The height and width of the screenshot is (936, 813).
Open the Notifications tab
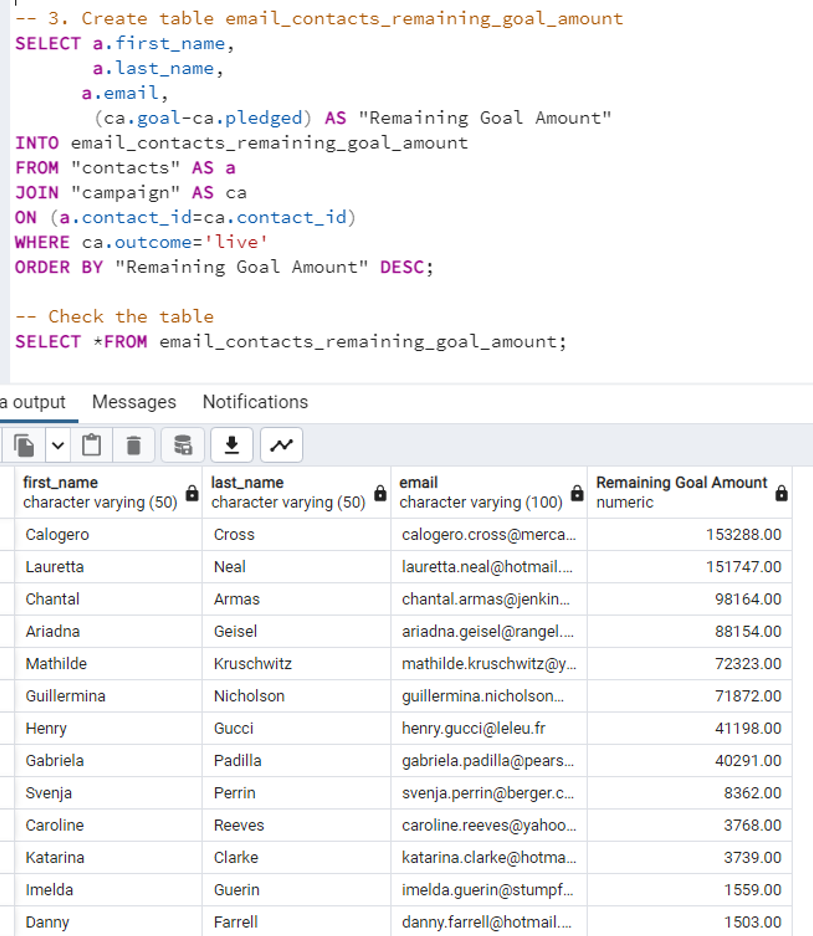pos(254,402)
